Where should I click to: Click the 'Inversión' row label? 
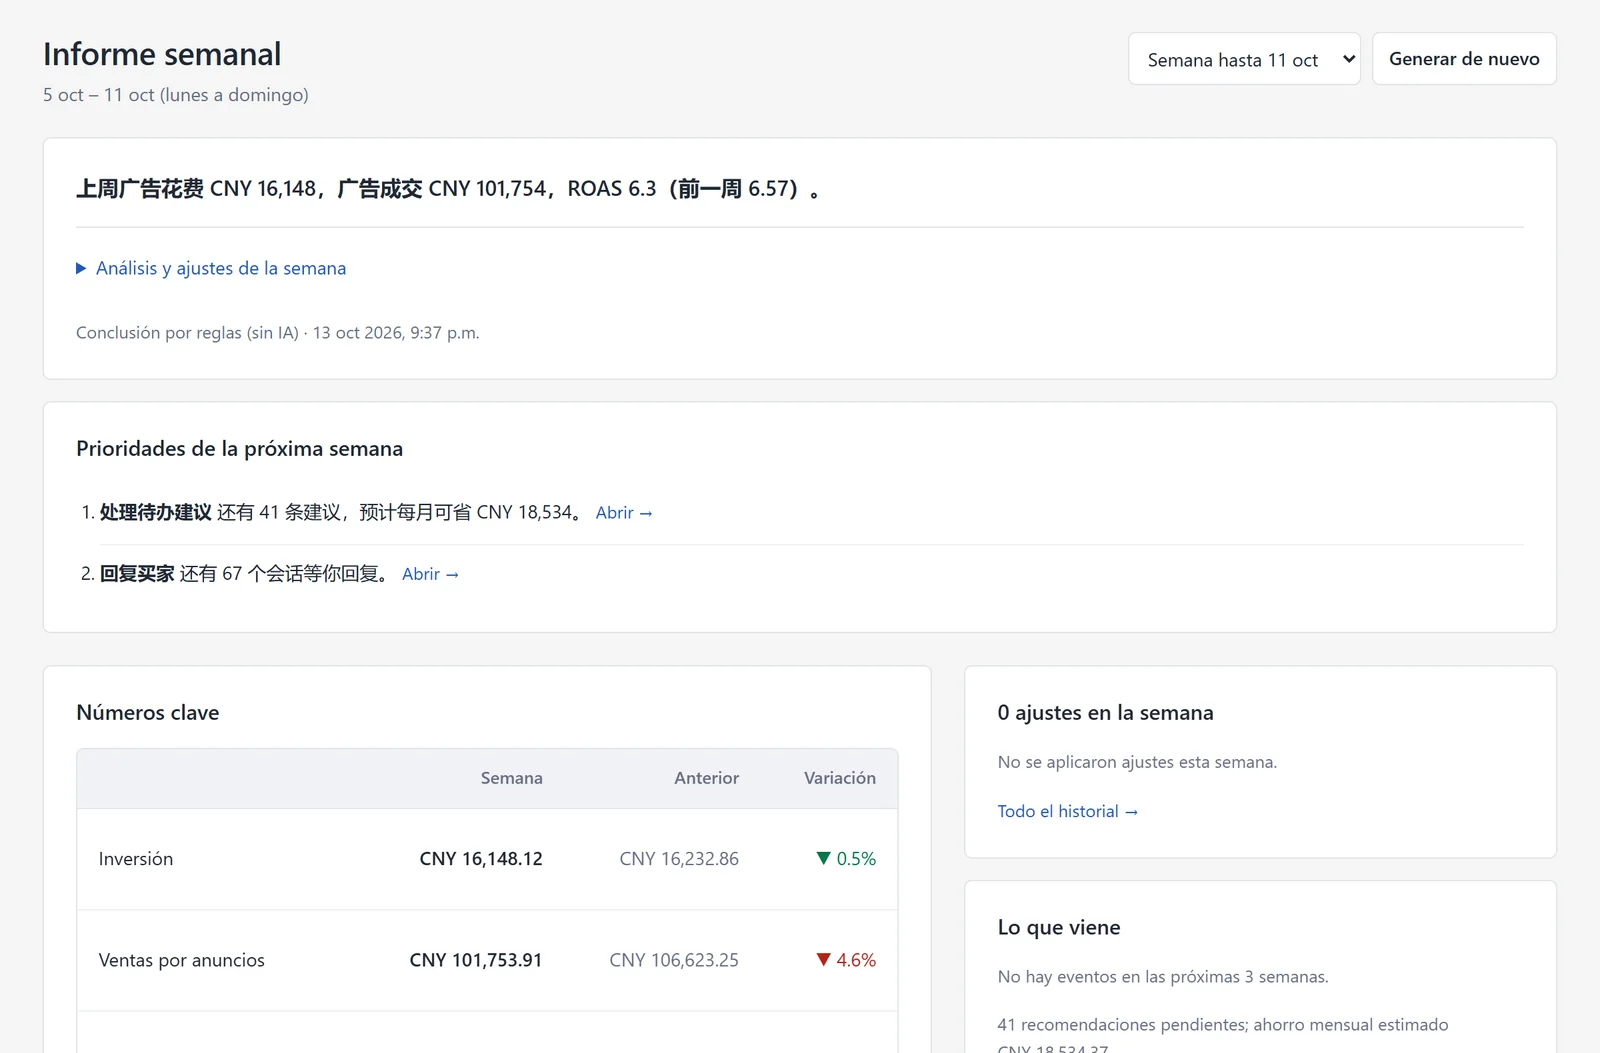(x=136, y=859)
